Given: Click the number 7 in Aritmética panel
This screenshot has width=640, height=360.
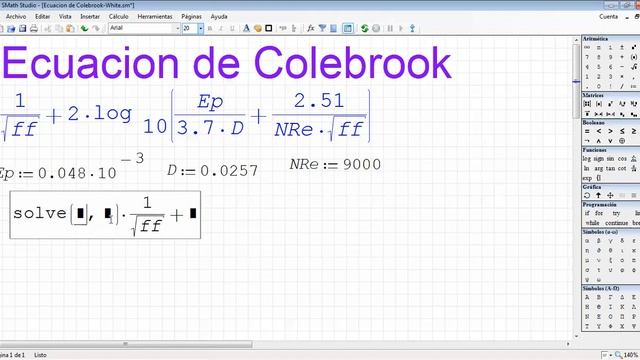Looking at the screenshot, I should pos(587,57).
